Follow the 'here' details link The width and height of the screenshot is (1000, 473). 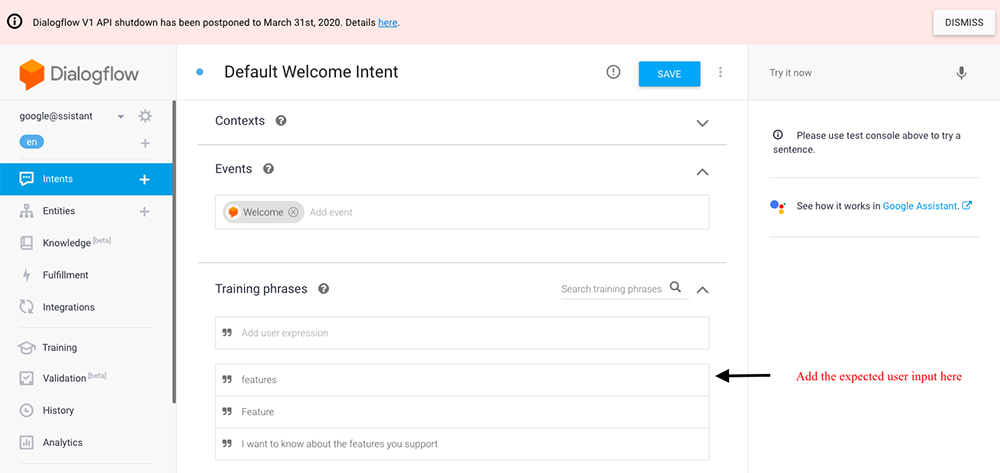(388, 22)
